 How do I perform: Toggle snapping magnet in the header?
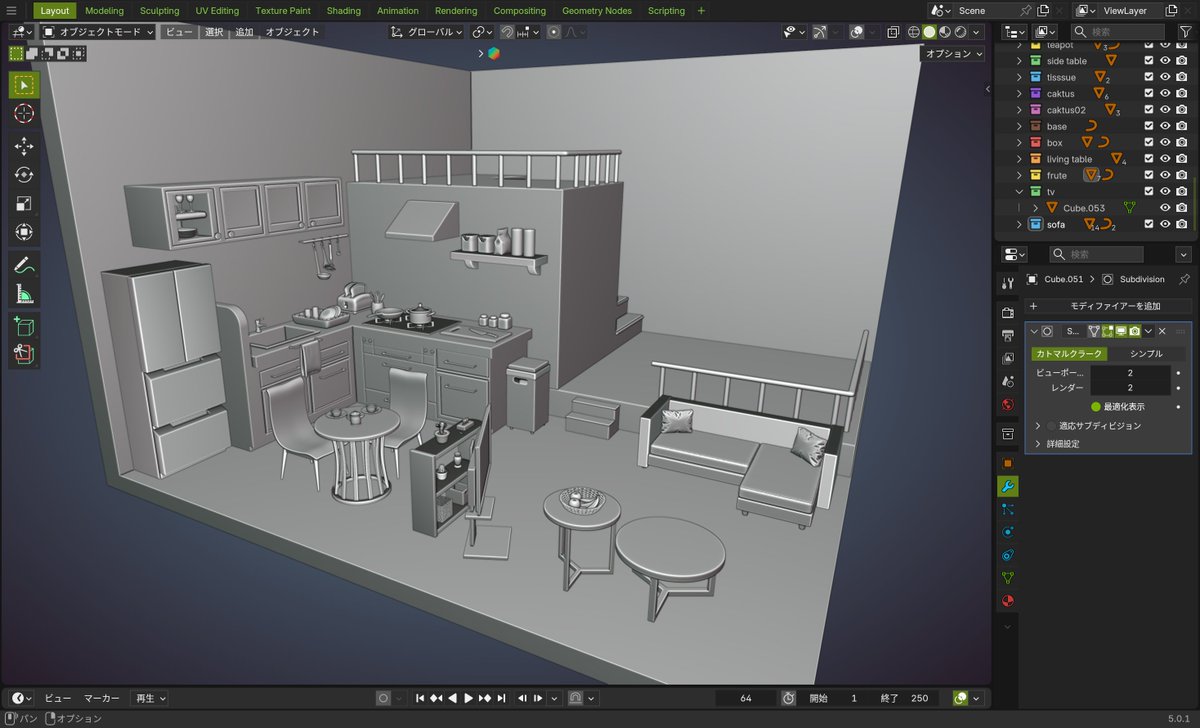click(x=507, y=32)
